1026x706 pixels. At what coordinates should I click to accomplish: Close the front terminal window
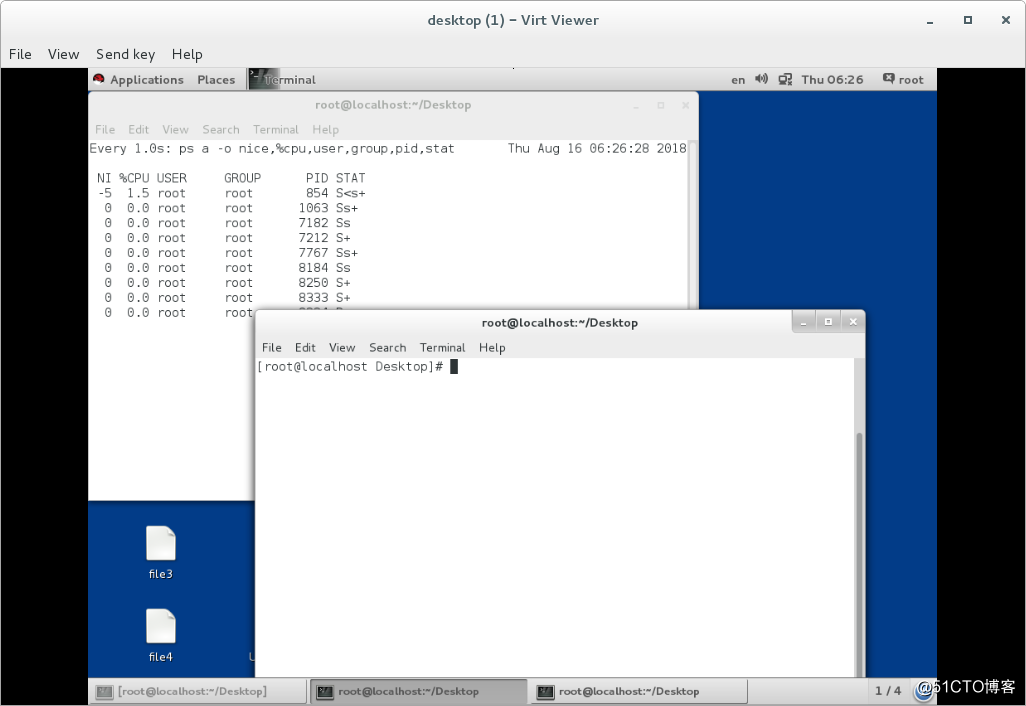coord(853,322)
